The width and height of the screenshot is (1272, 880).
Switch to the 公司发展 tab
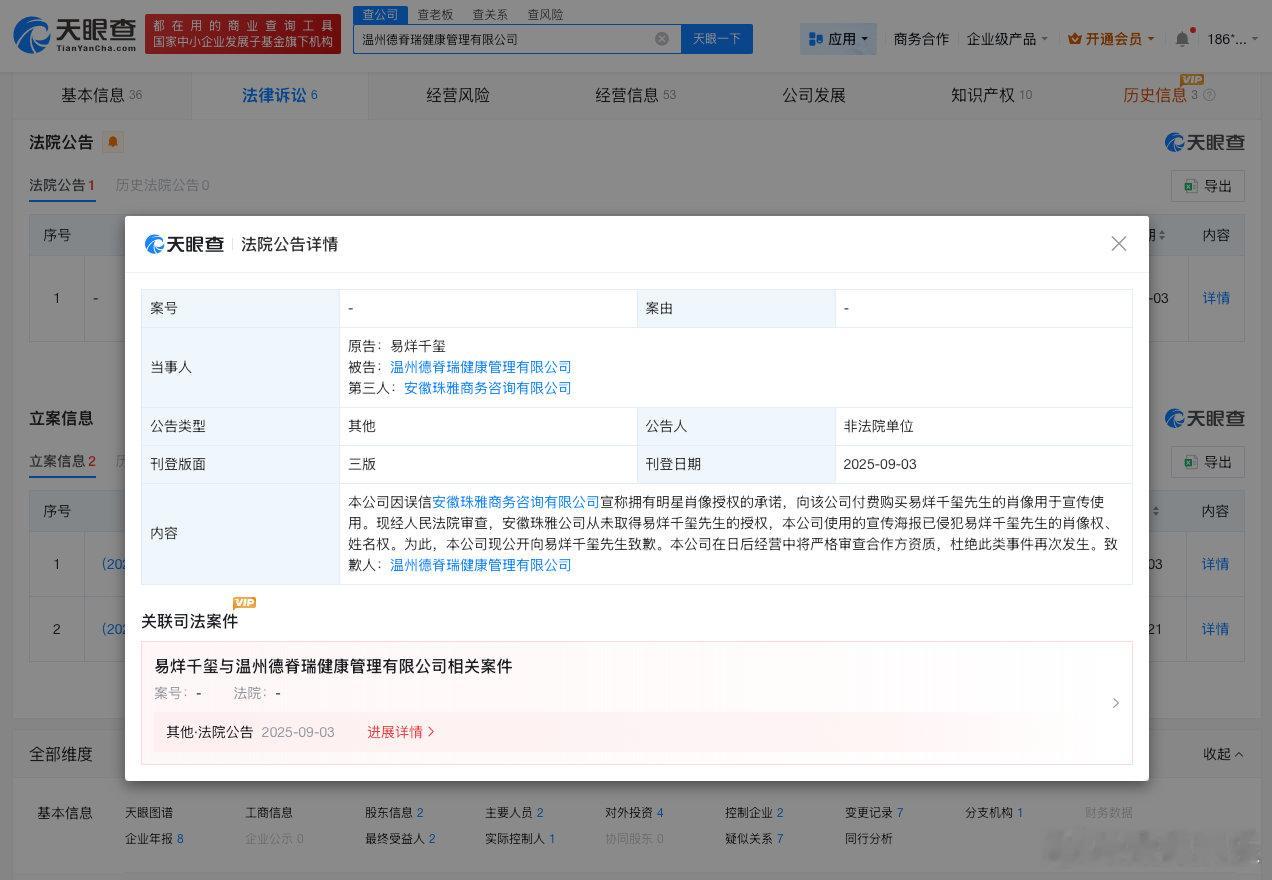coord(814,95)
